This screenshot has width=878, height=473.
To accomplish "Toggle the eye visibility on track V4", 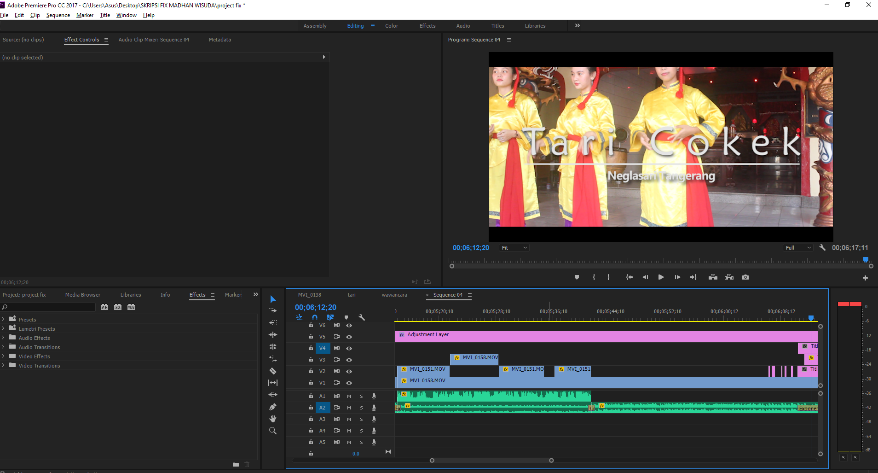I will pos(349,348).
